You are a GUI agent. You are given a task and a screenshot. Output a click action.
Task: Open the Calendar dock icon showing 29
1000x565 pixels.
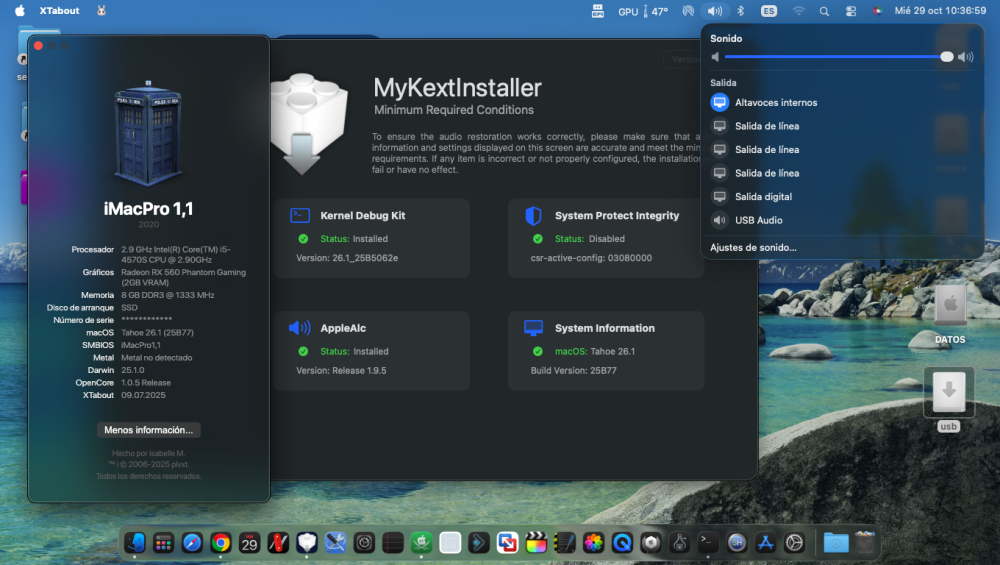click(249, 543)
